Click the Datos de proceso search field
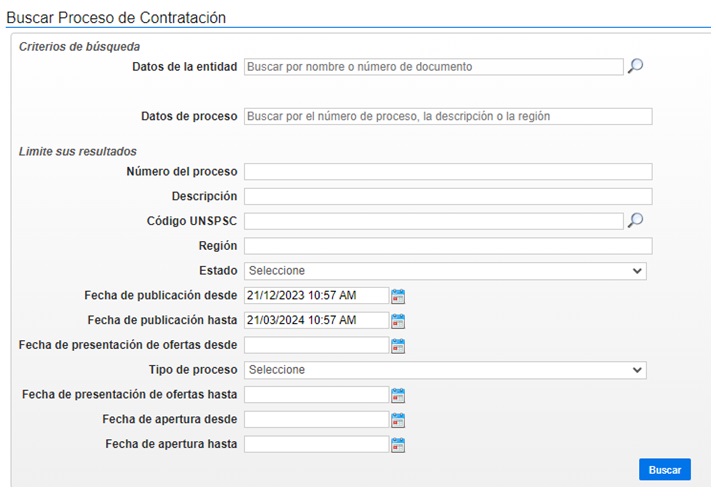Image resolution: width=716 pixels, height=496 pixels. [448, 116]
